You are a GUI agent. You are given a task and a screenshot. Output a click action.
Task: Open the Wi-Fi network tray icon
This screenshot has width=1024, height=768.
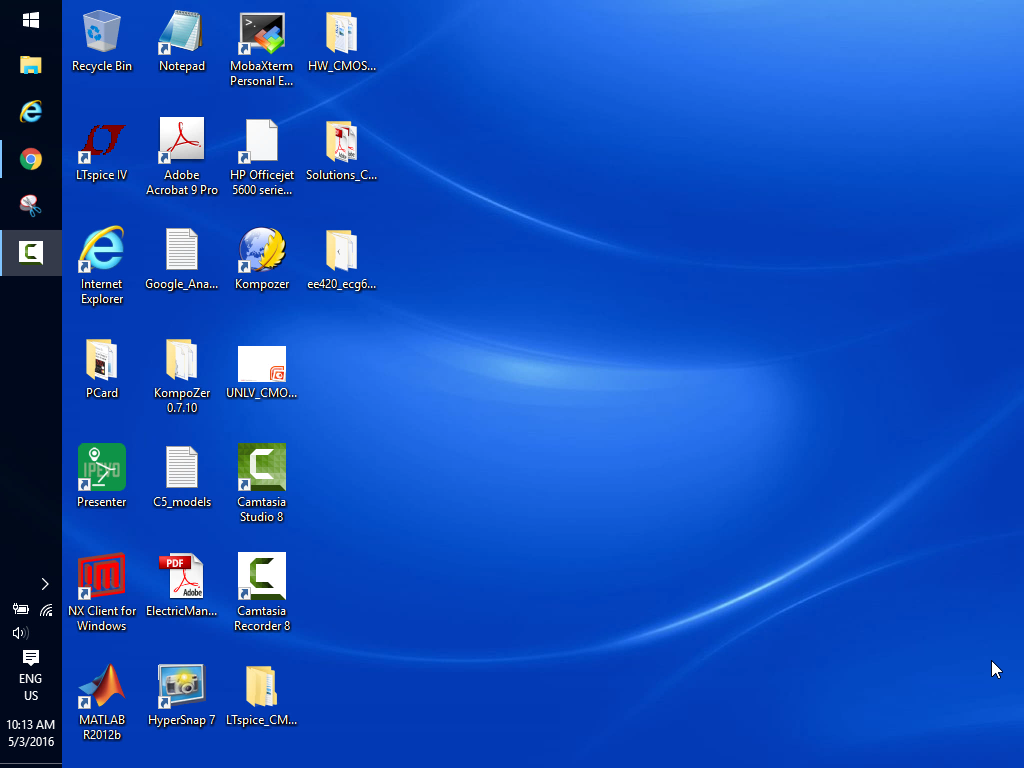(46, 609)
